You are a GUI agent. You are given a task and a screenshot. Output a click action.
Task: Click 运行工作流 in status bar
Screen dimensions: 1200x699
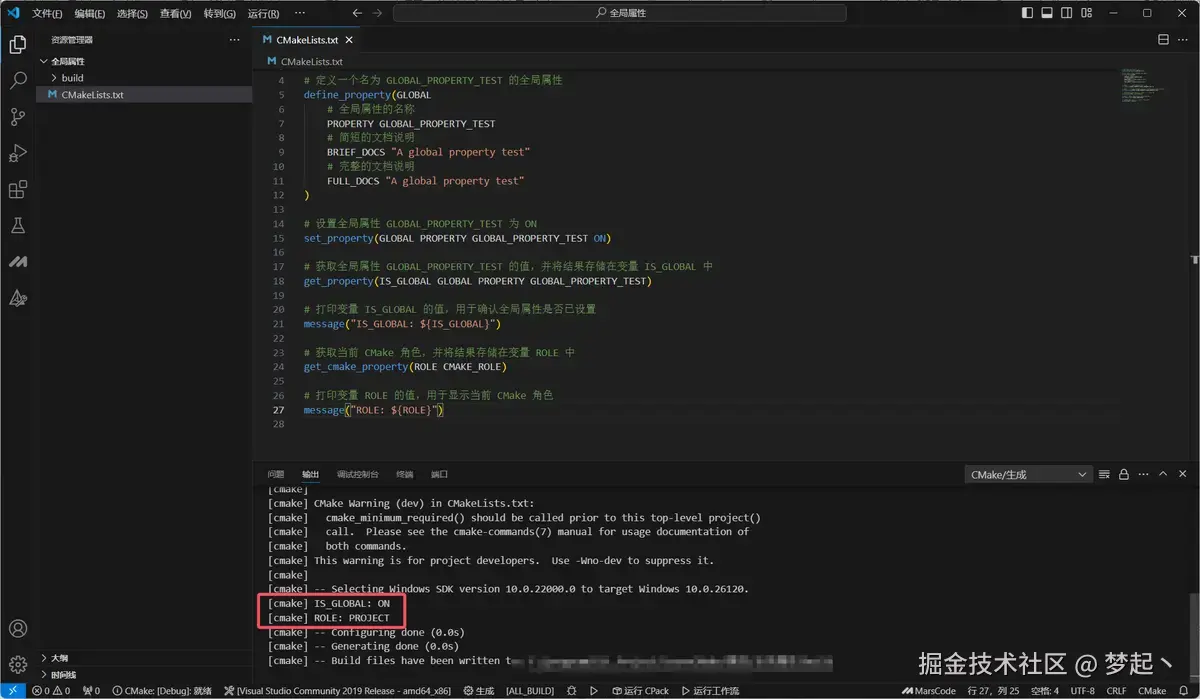pyautogui.click(x=710, y=691)
